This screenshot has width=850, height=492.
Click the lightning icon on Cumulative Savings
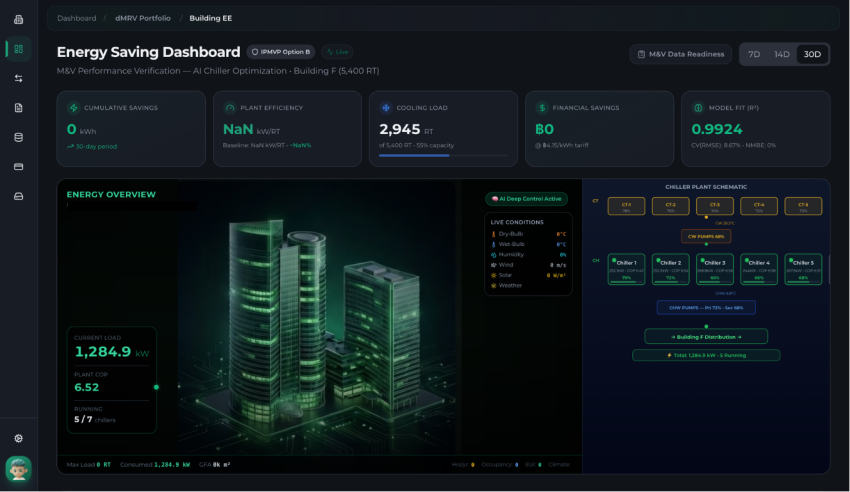point(73,108)
